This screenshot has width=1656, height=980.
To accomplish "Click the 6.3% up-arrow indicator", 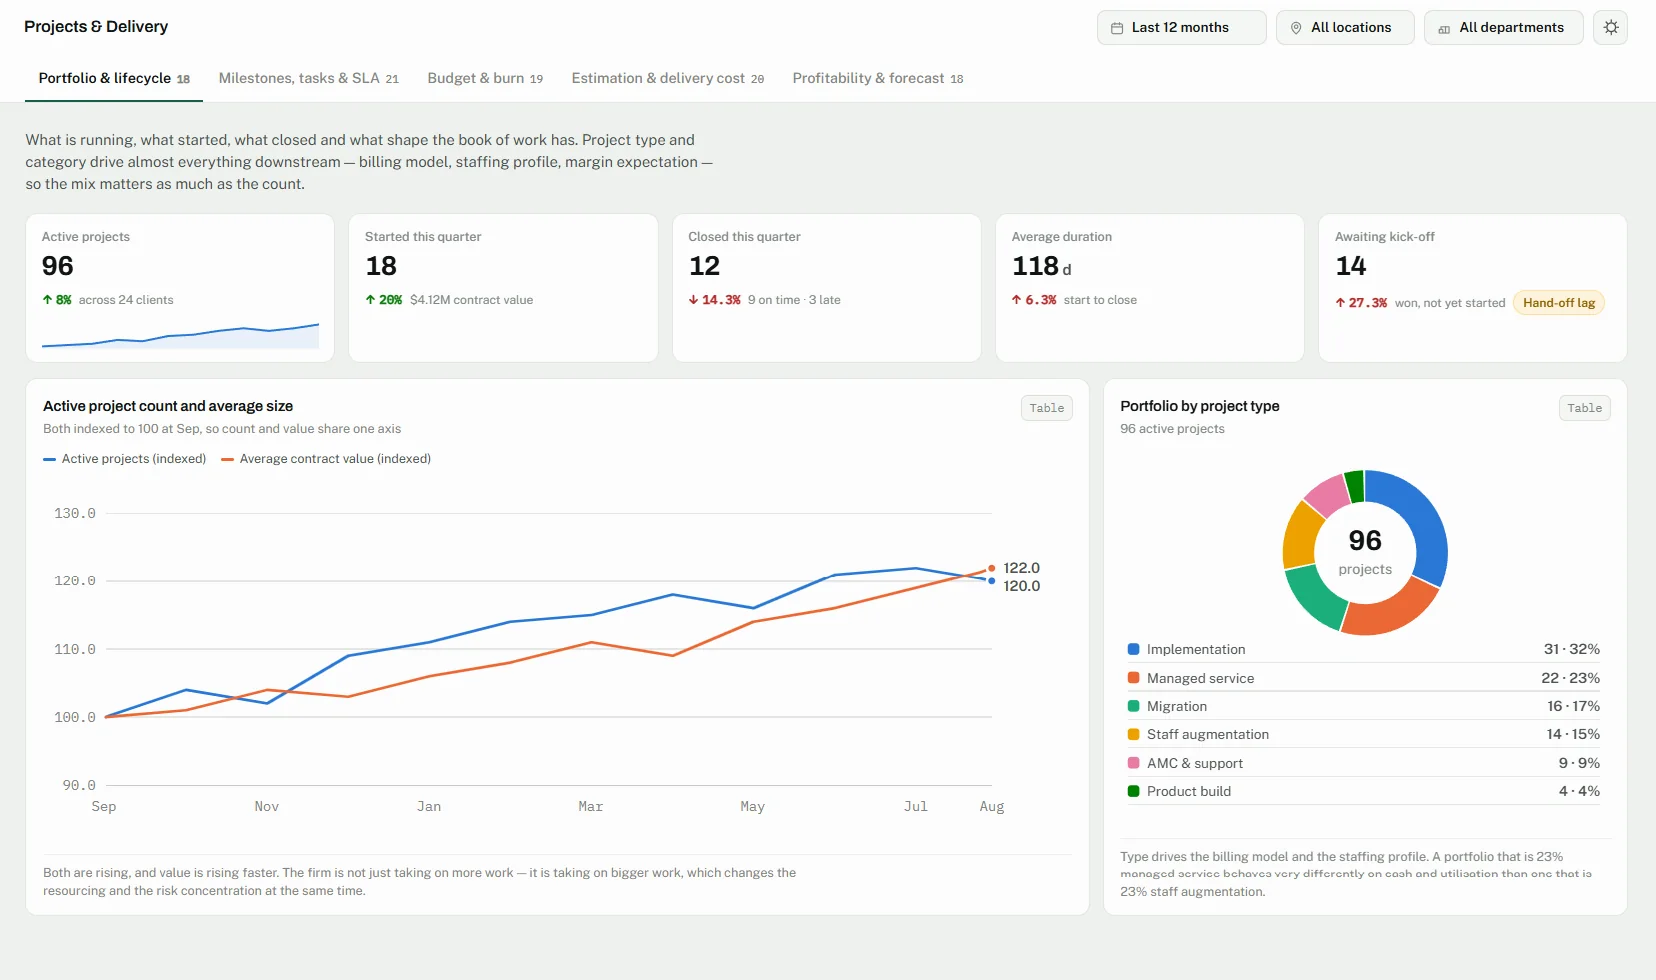I will pyautogui.click(x=1034, y=300).
